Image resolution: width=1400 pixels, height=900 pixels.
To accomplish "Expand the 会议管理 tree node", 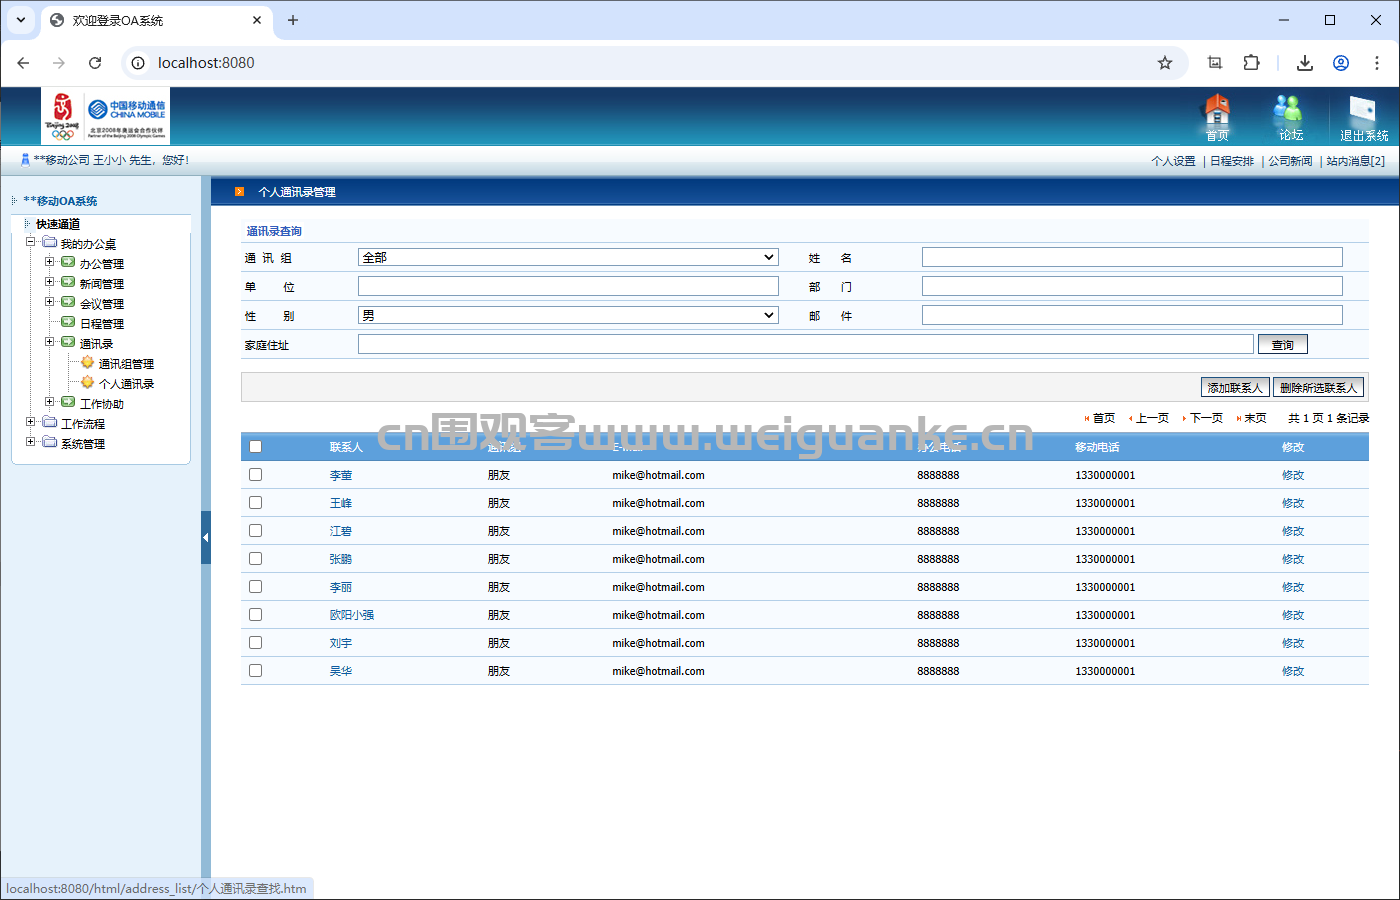I will pos(49,302).
